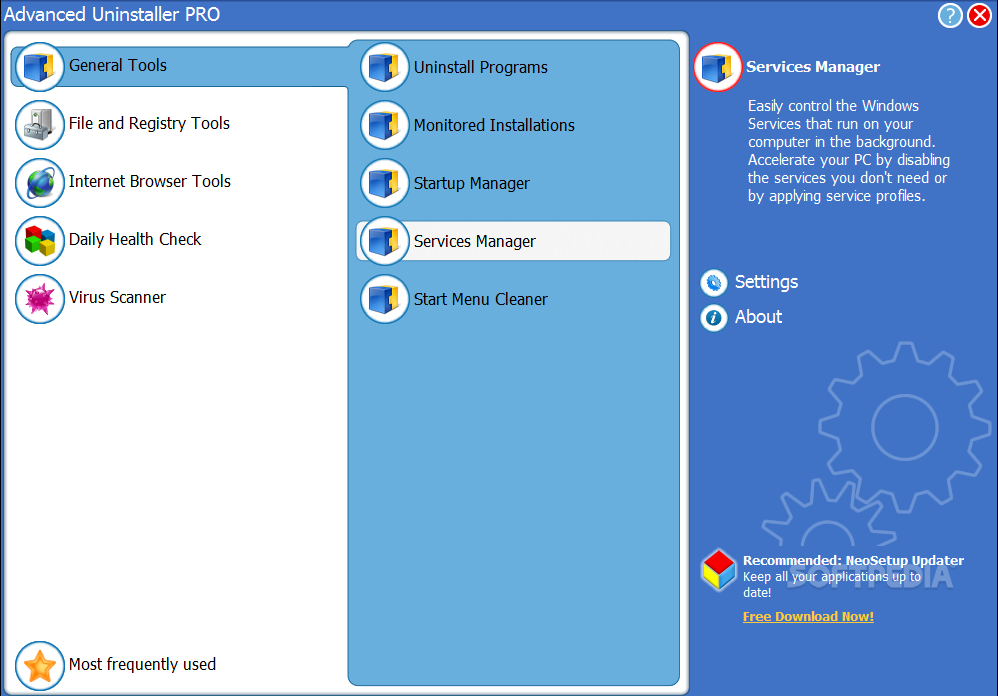Click the Internet Browser Tools globe icon
998x696 pixels.
coord(39,183)
